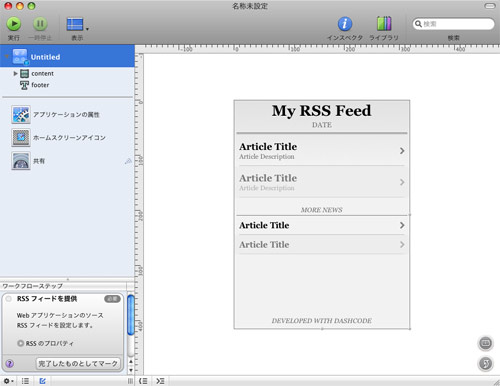
Task: Open Home Screen Icon item
Action: 21,137
